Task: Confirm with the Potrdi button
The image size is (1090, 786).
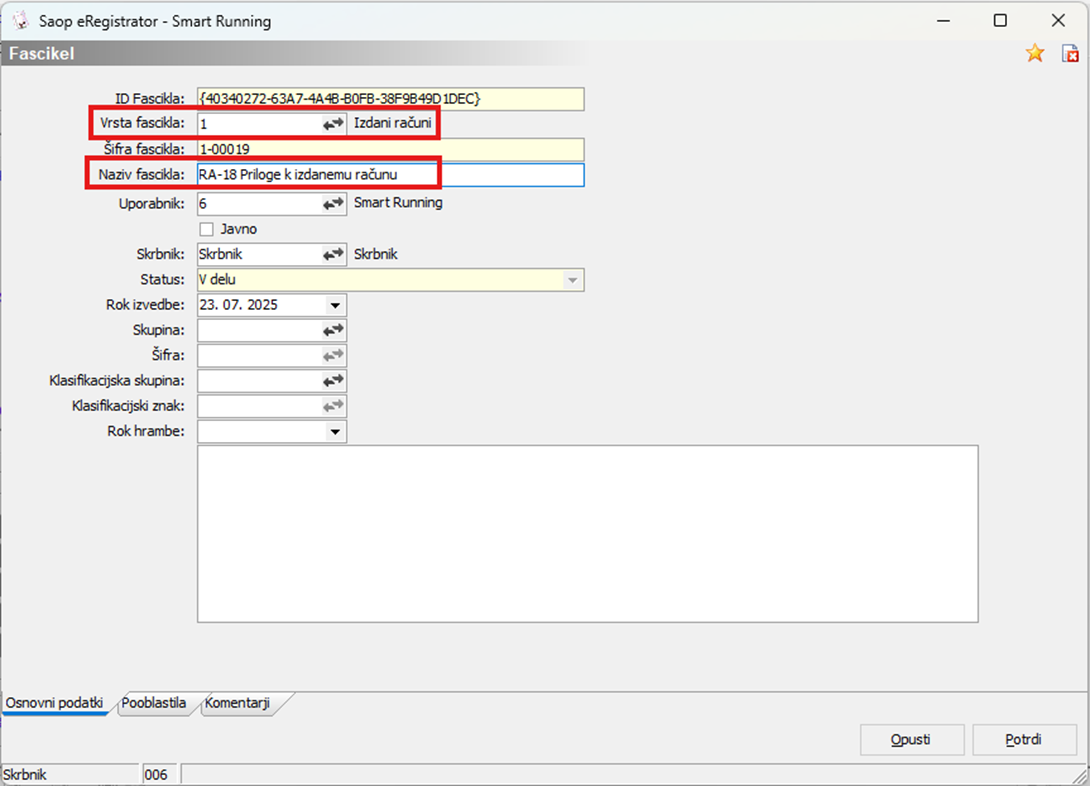Action: 1023,739
